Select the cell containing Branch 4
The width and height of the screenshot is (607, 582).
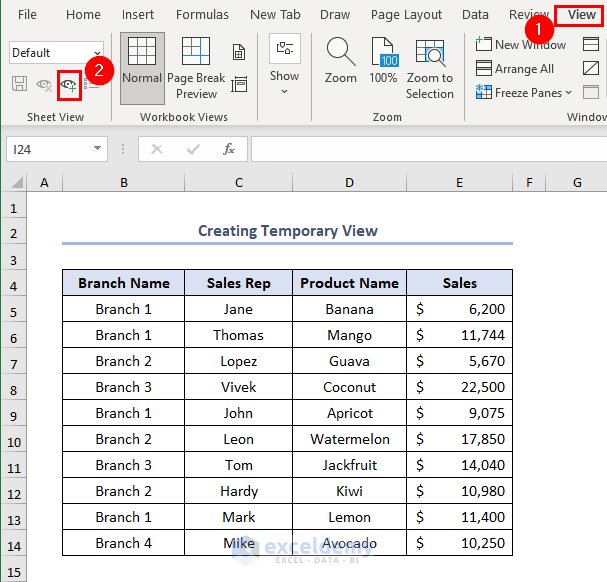(x=123, y=543)
